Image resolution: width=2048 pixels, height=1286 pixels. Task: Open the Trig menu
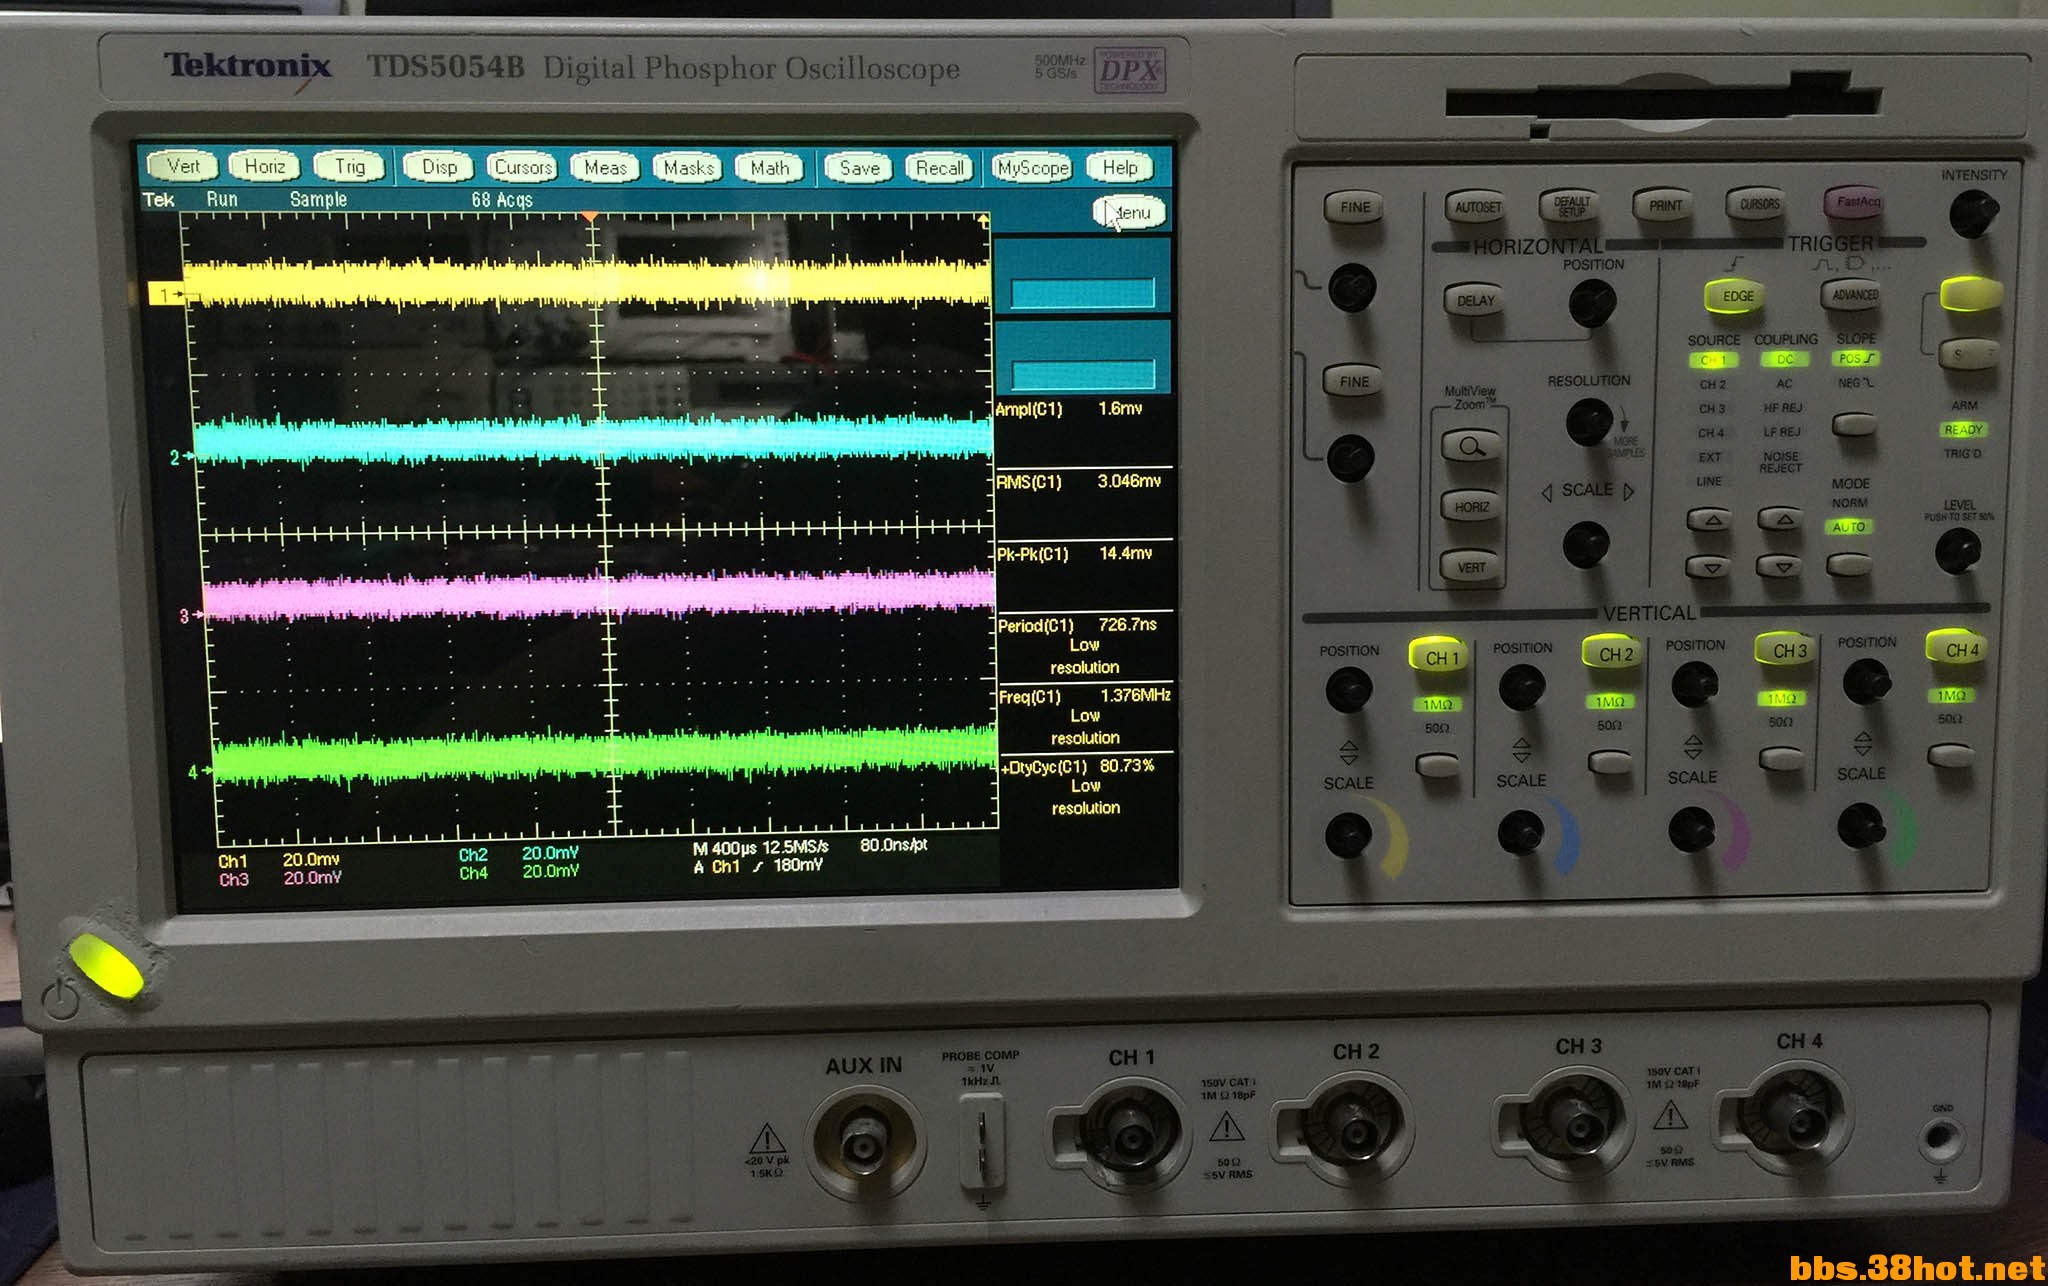[350, 166]
